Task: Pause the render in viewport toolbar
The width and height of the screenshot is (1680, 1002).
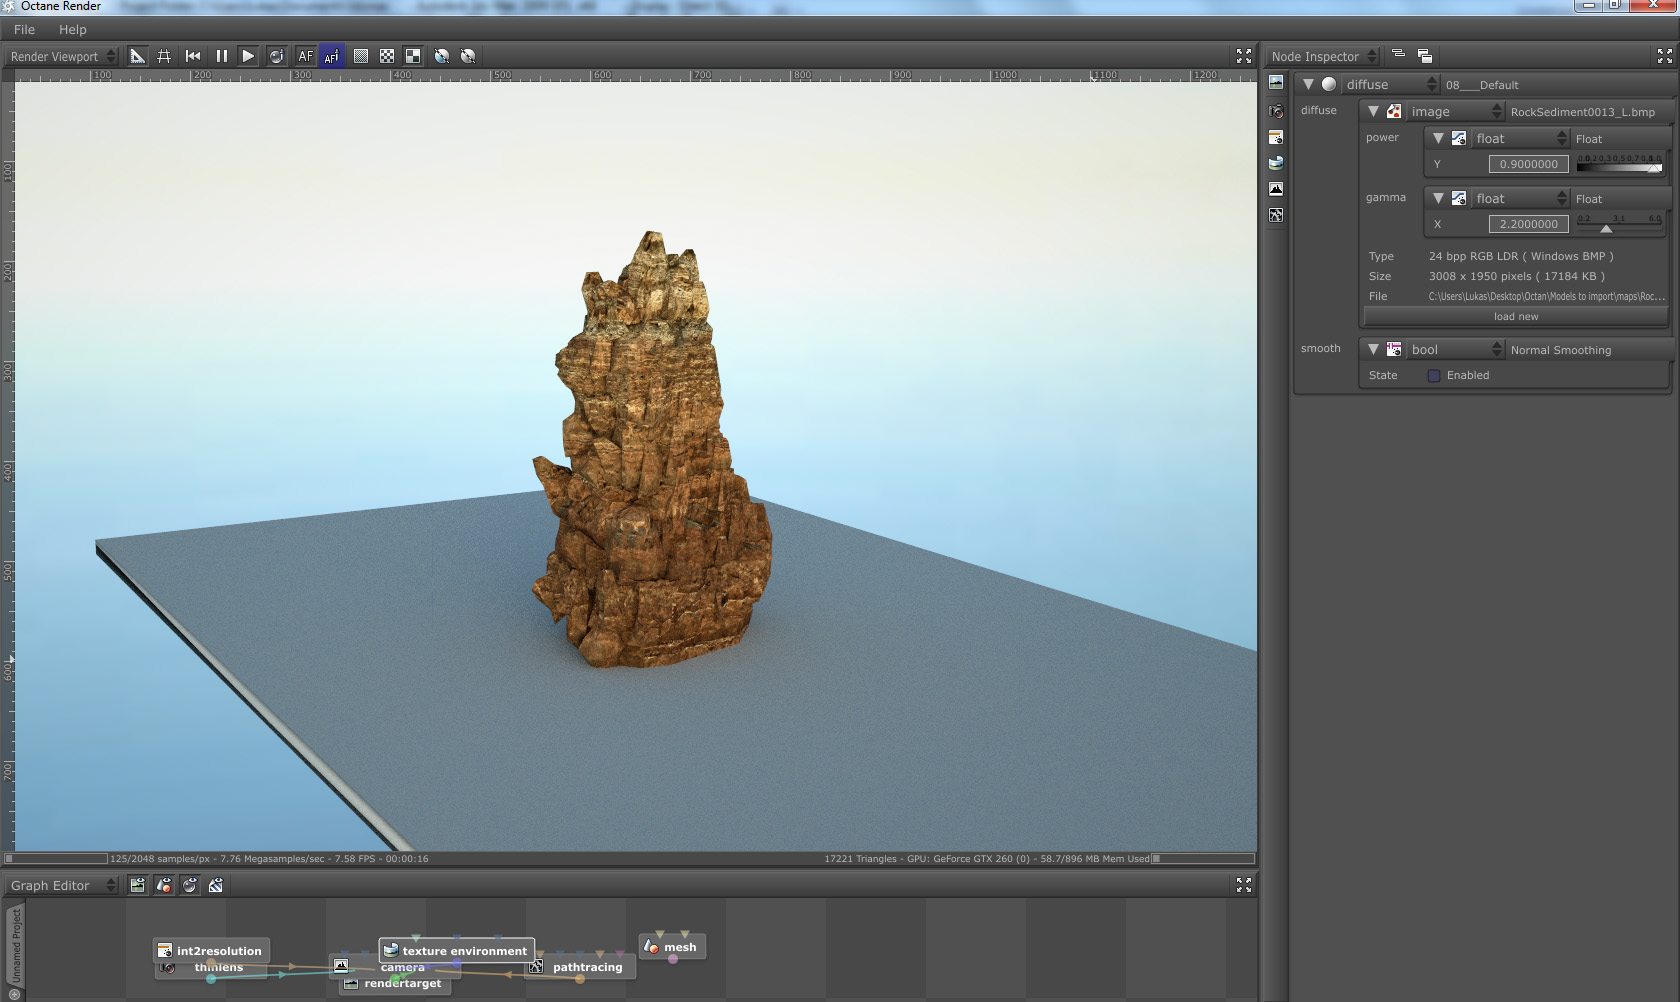Action: click(221, 56)
